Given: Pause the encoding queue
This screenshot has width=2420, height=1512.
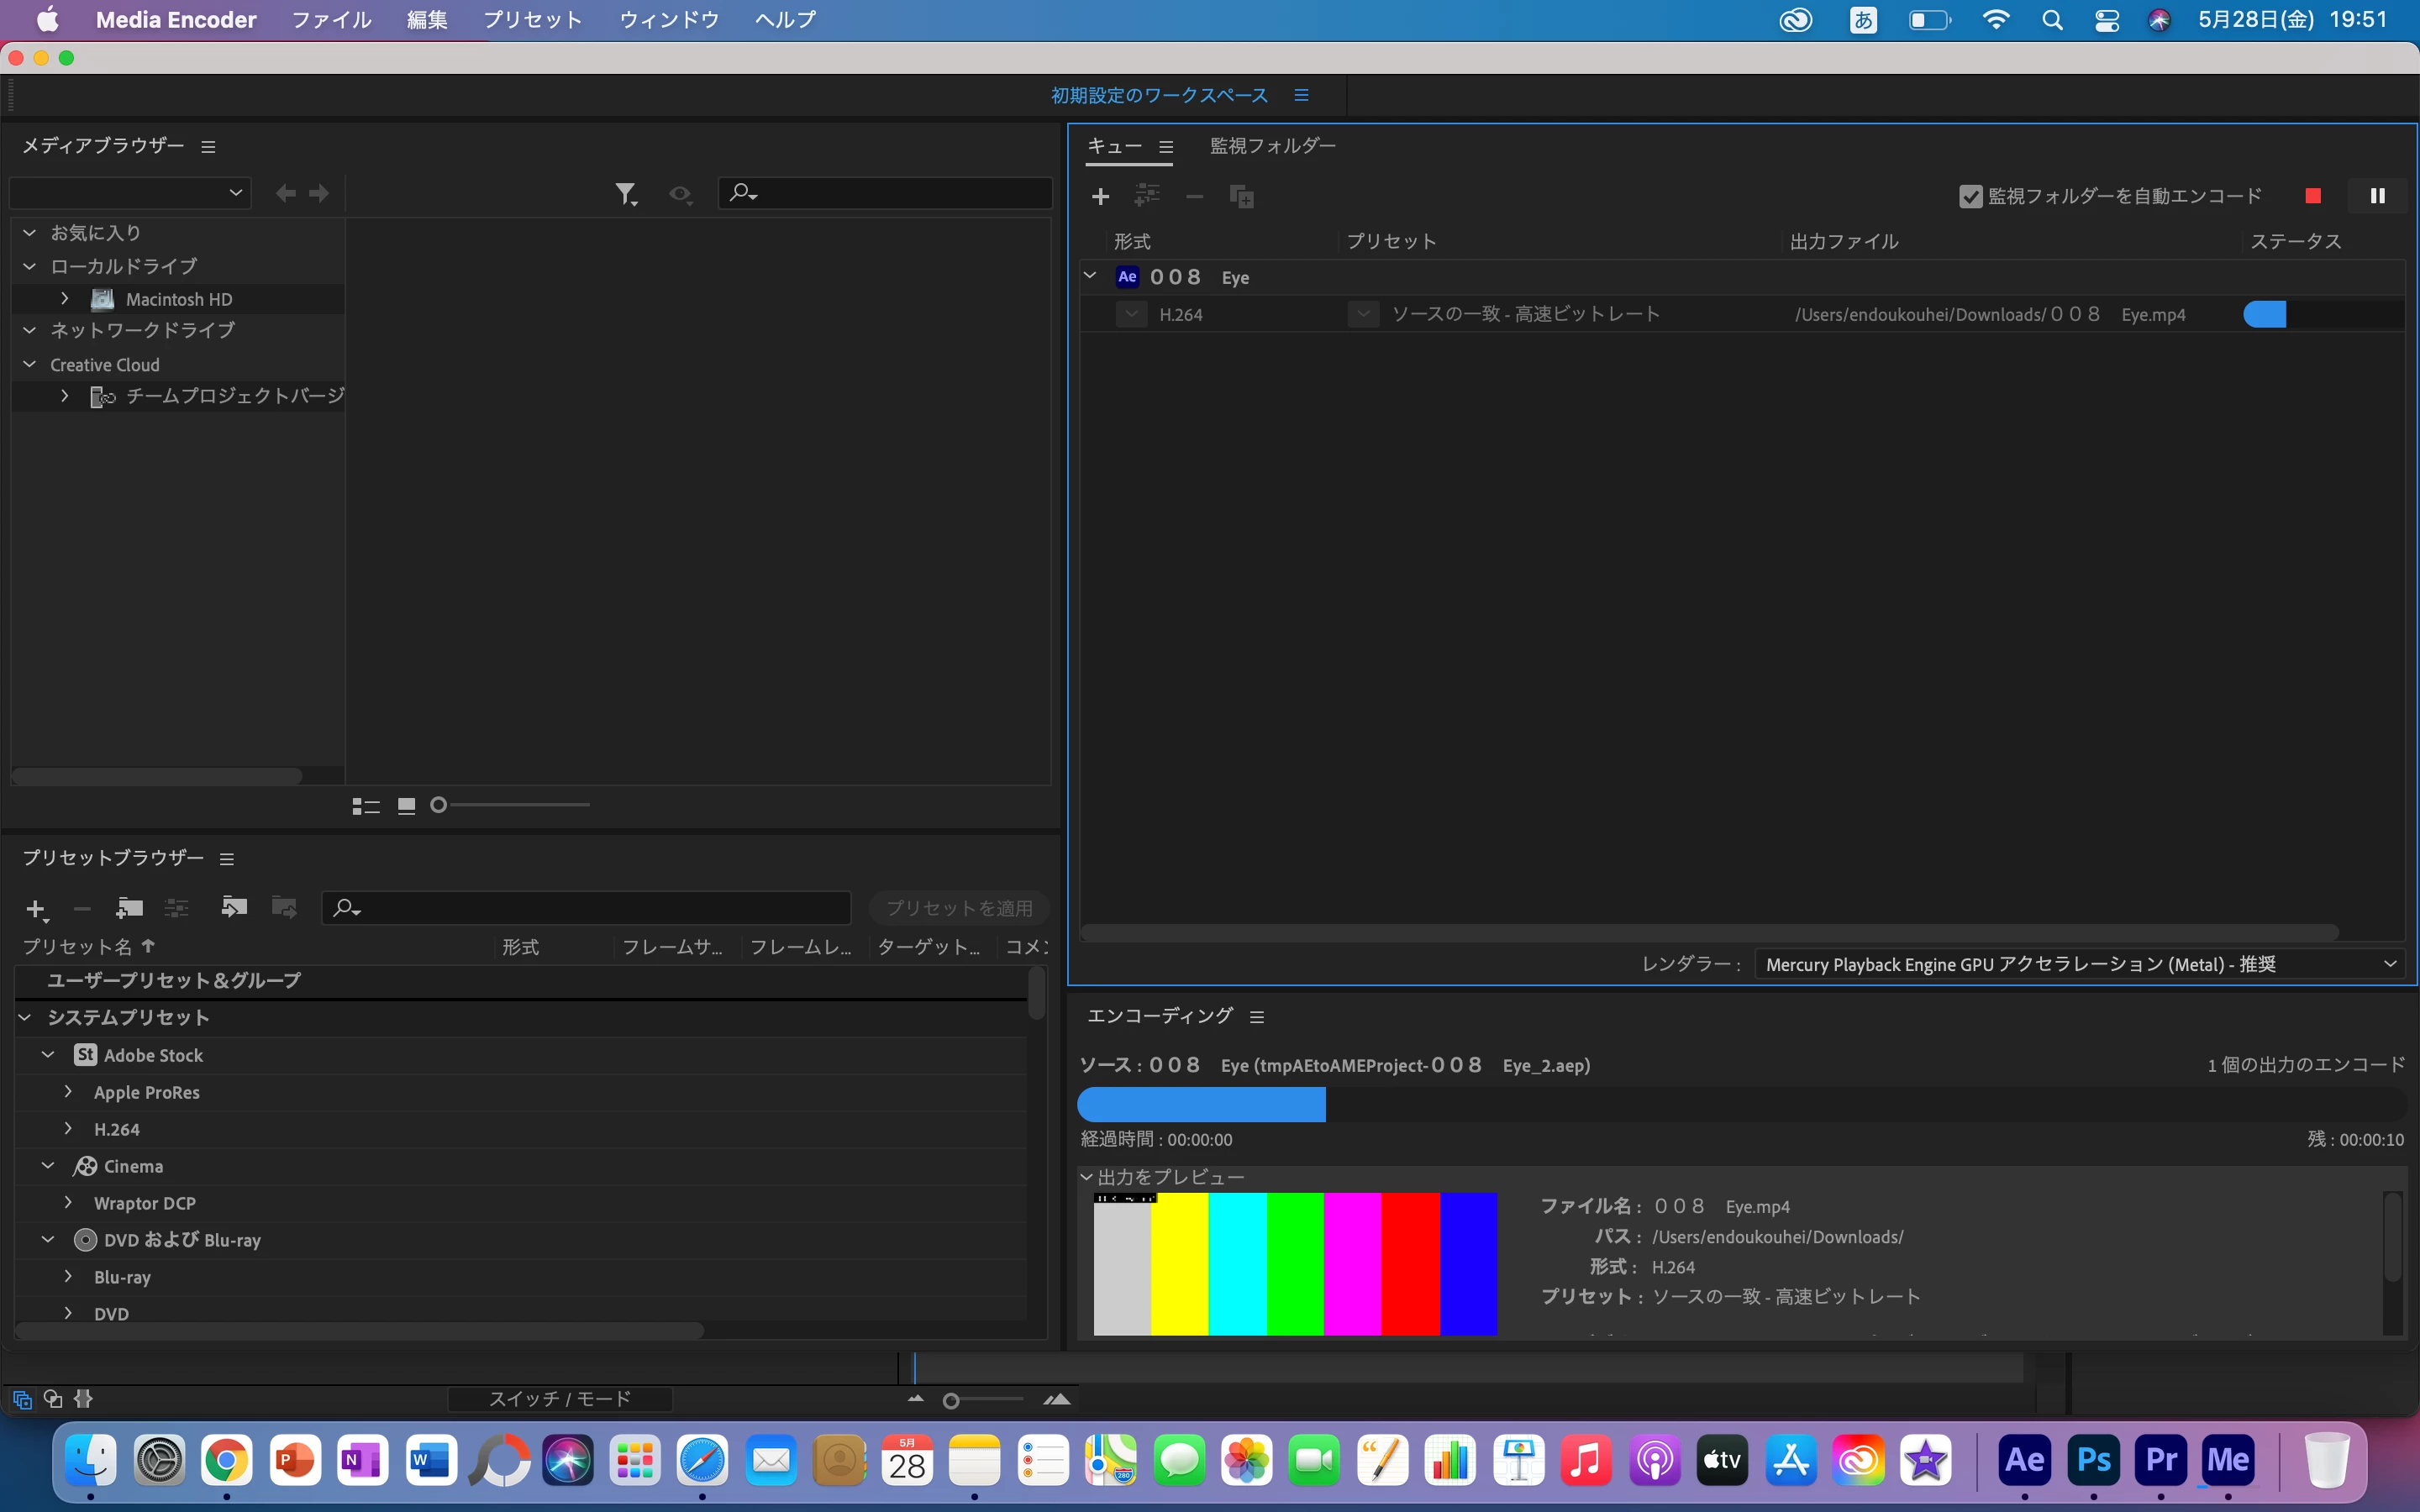Looking at the screenshot, I should click(2377, 196).
